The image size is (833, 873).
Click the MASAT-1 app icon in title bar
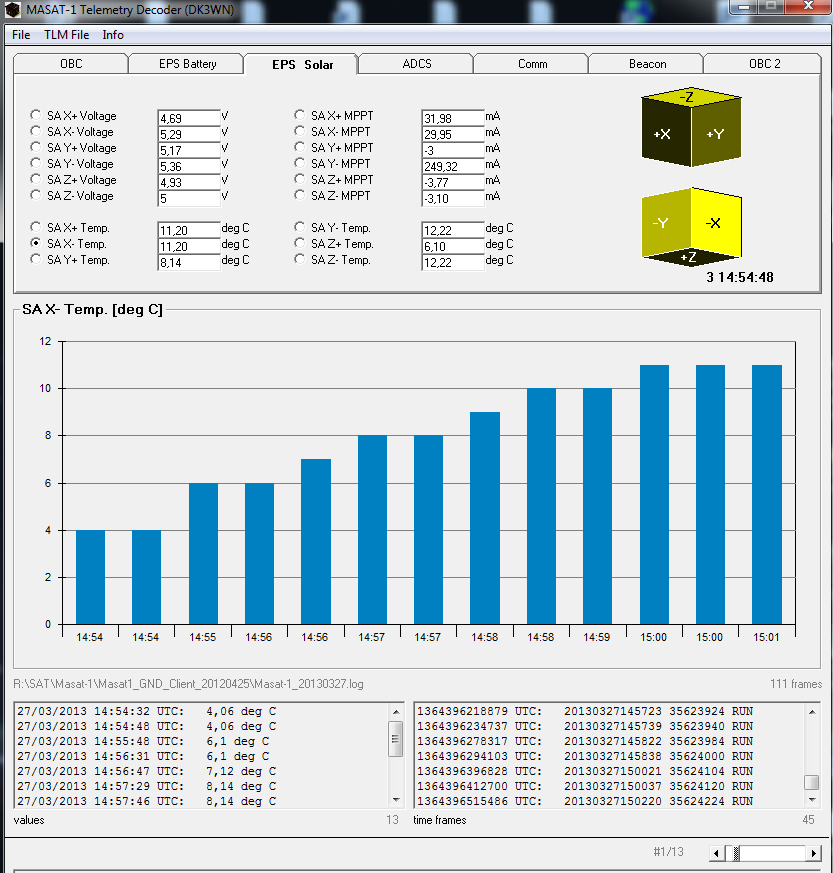tap(13, 10)
